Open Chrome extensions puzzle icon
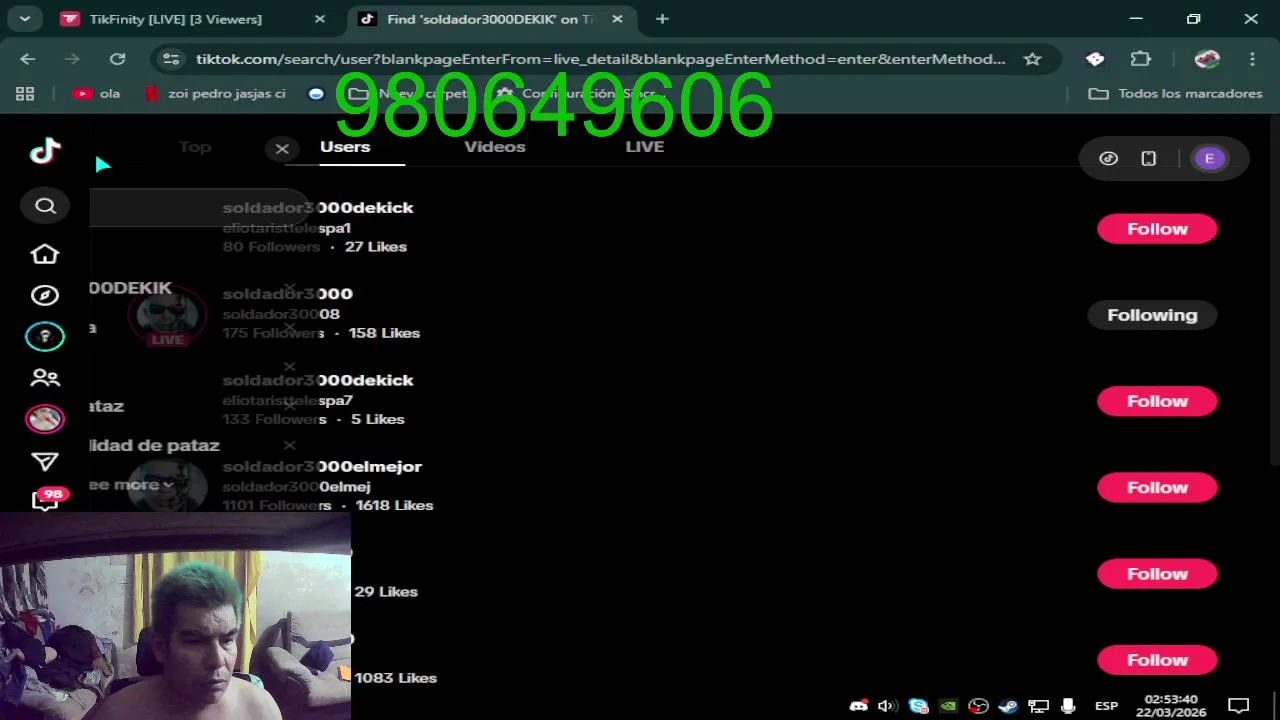Viewport: 1280px width, 720px height. (1141, 59)
